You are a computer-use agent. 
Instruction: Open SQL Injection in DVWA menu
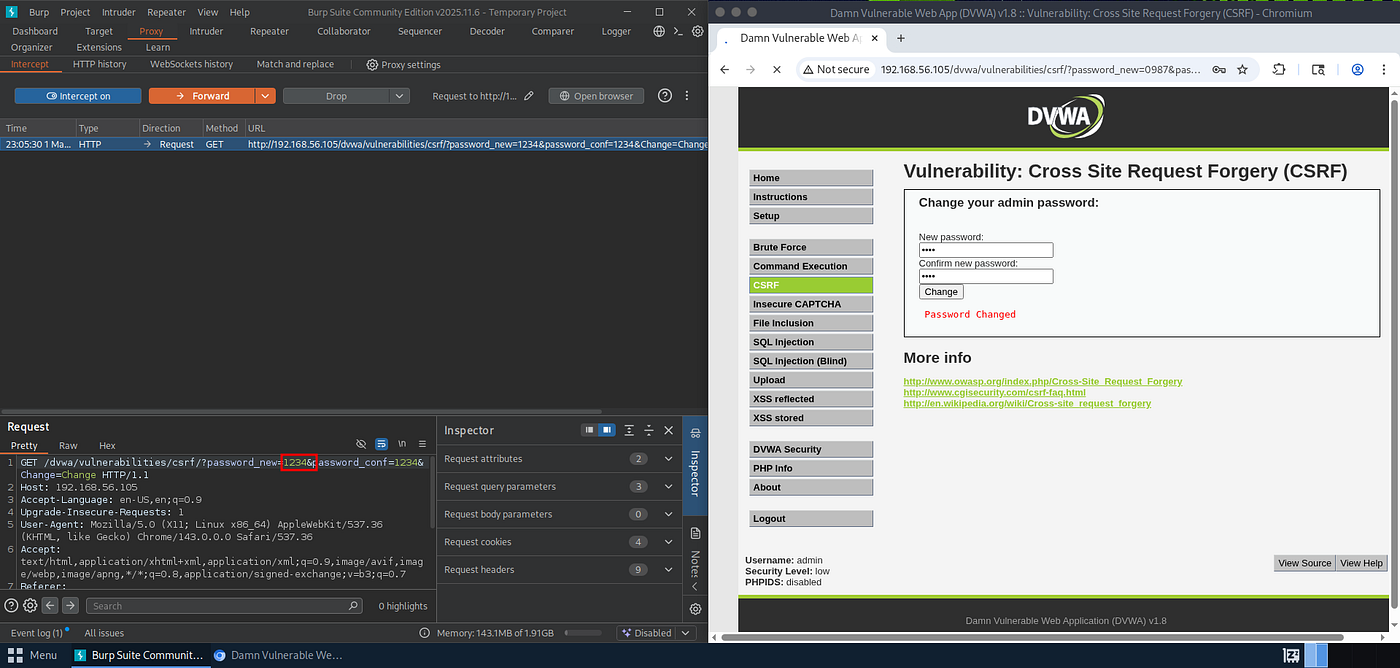pyautogui.click(x=811, y=342)
